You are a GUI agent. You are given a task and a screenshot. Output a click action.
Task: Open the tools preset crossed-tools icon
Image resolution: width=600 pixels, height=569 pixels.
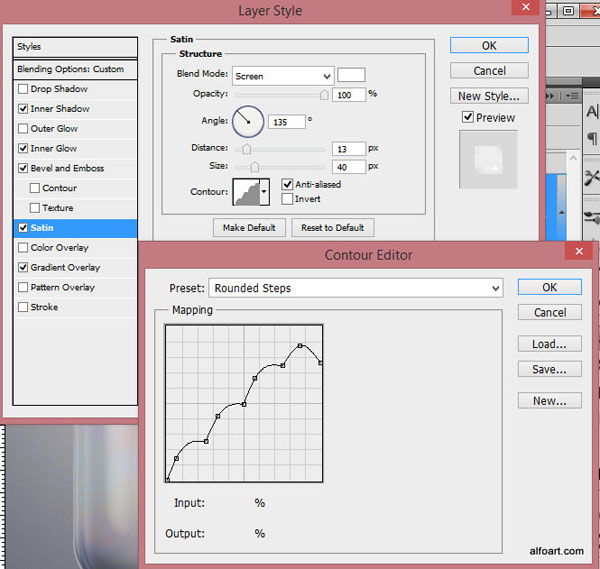tap(592, 178)
